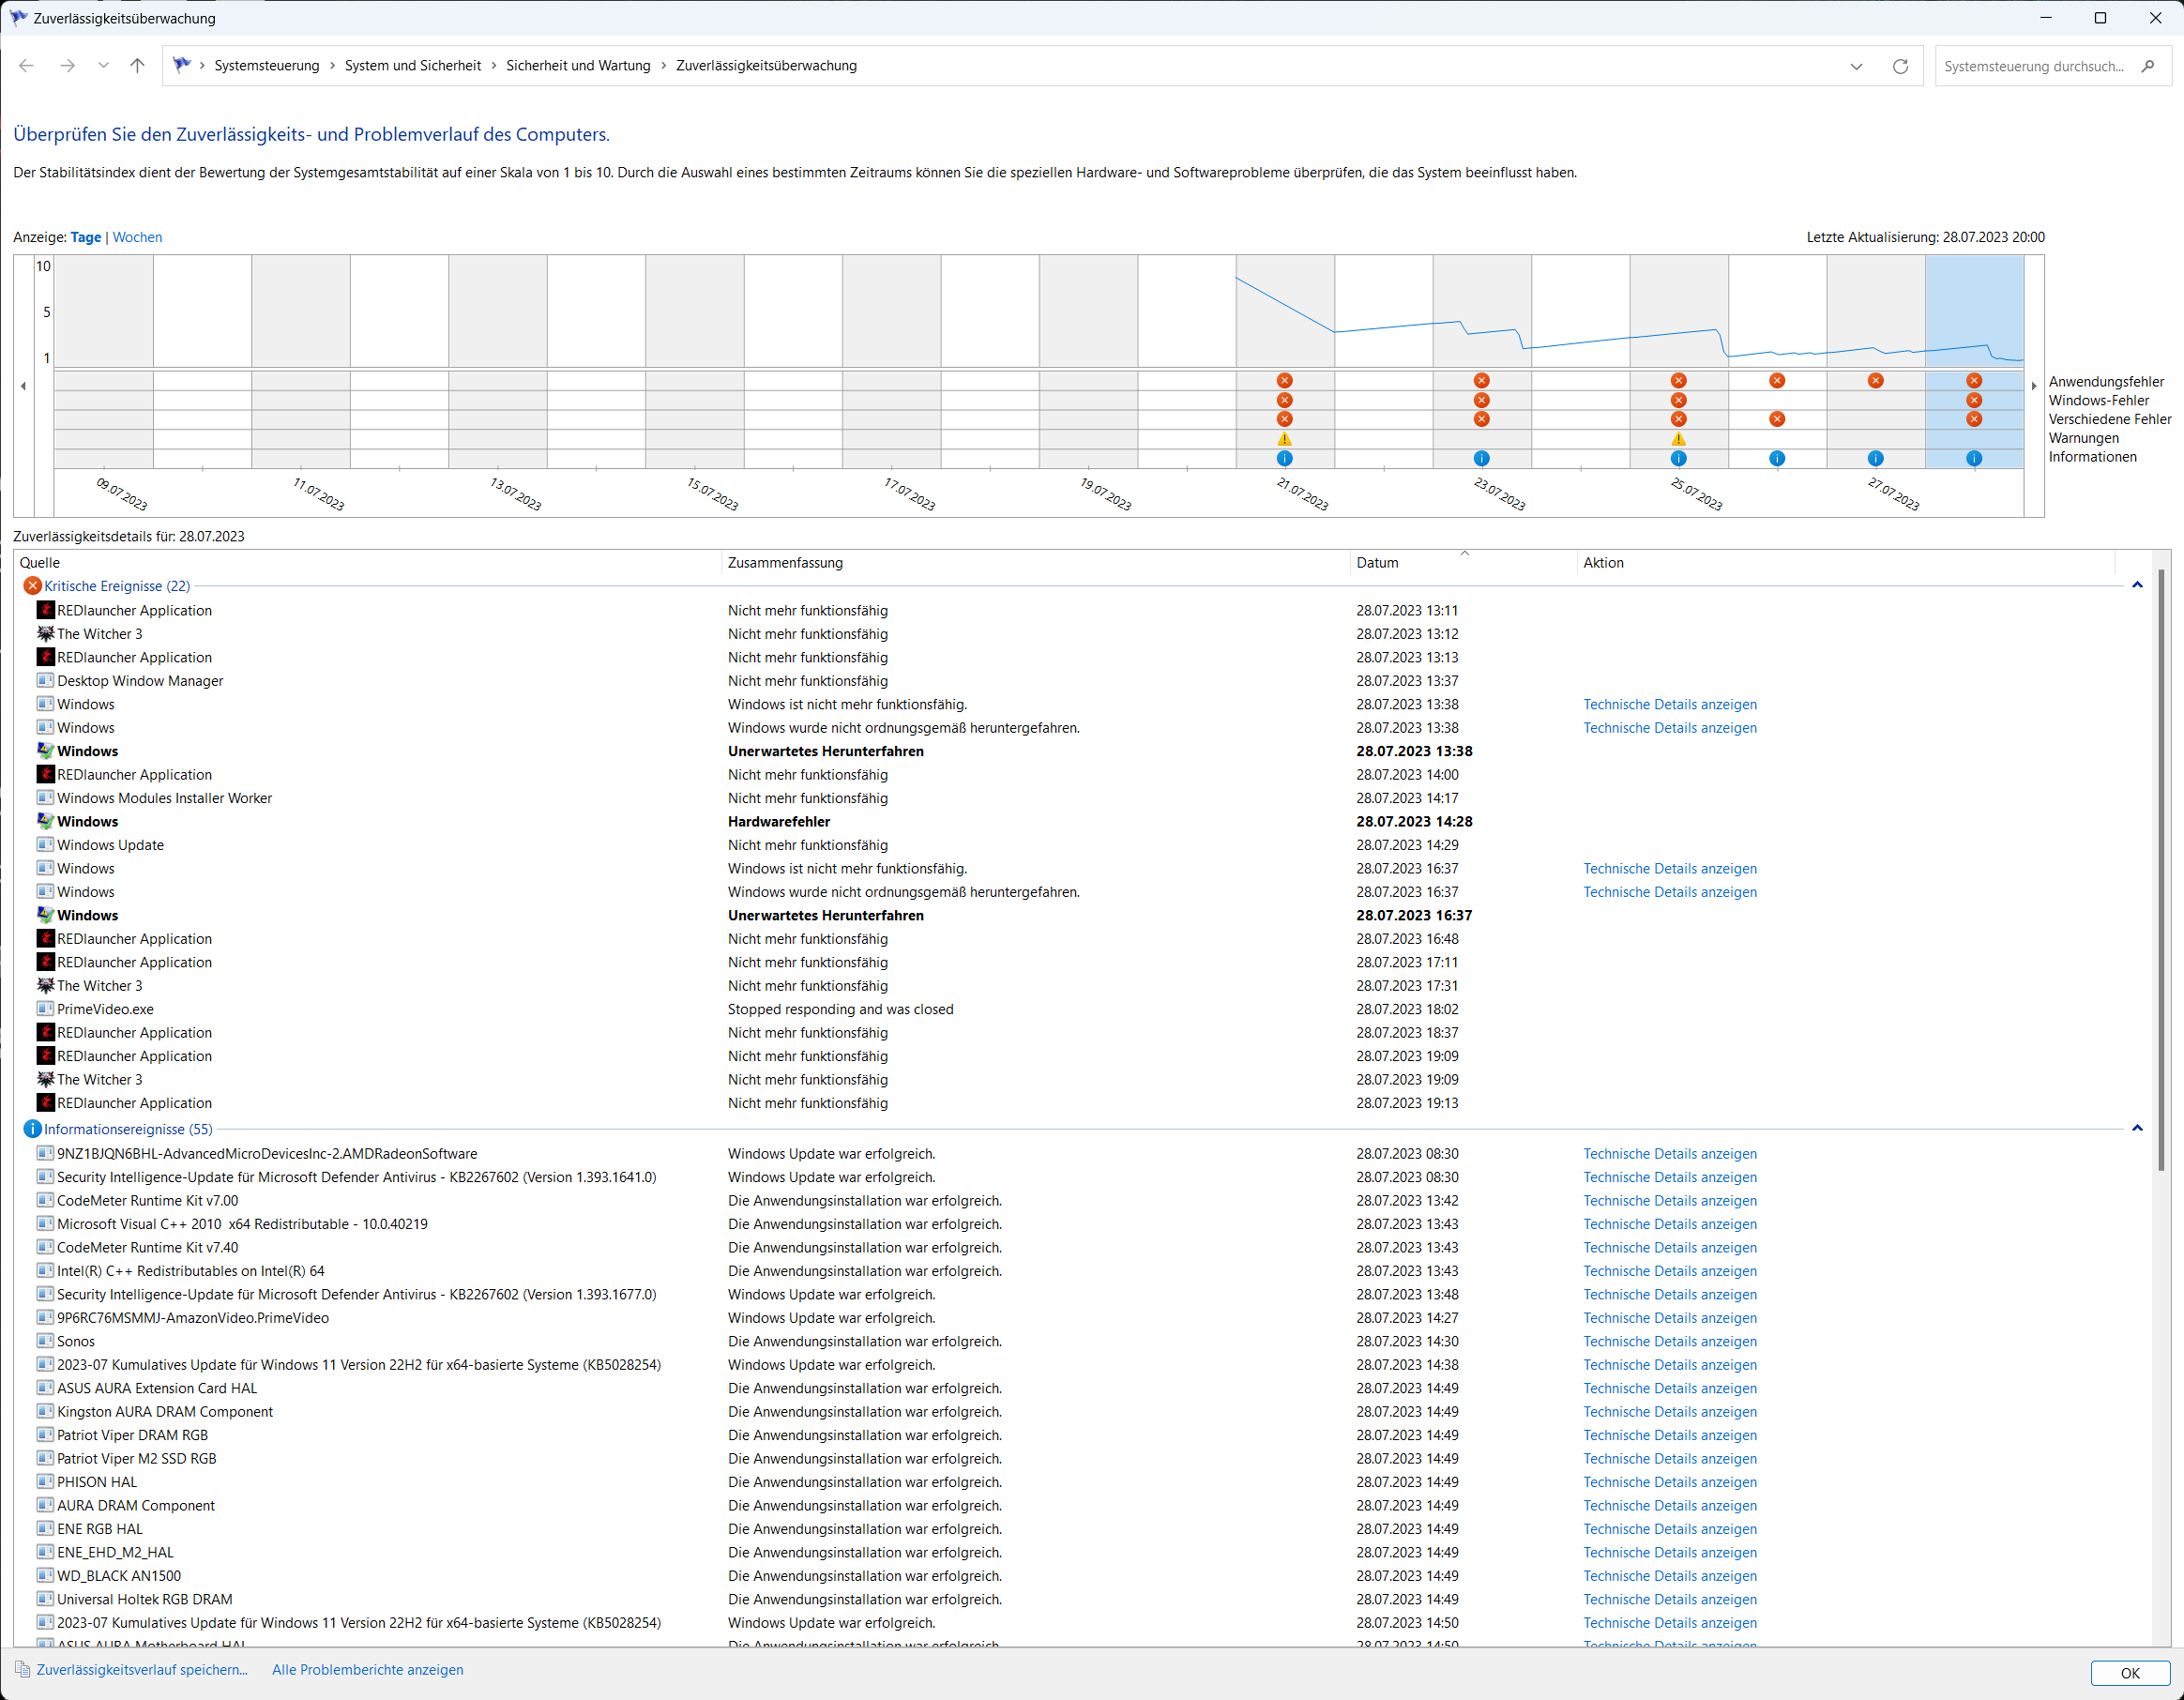This screenshot has height=1700, width=2184.
Task: Collapse the Kritische Ereignisse group
Action: point(2137,586)
